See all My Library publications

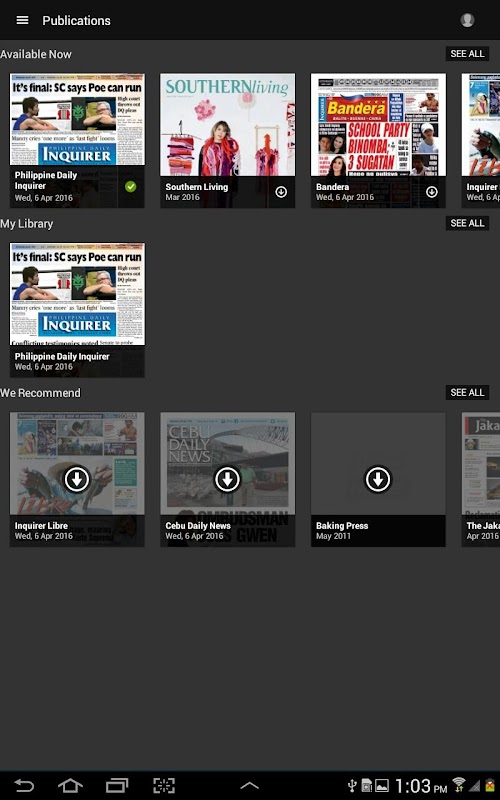pyautogui.click(x=467, y=223)
